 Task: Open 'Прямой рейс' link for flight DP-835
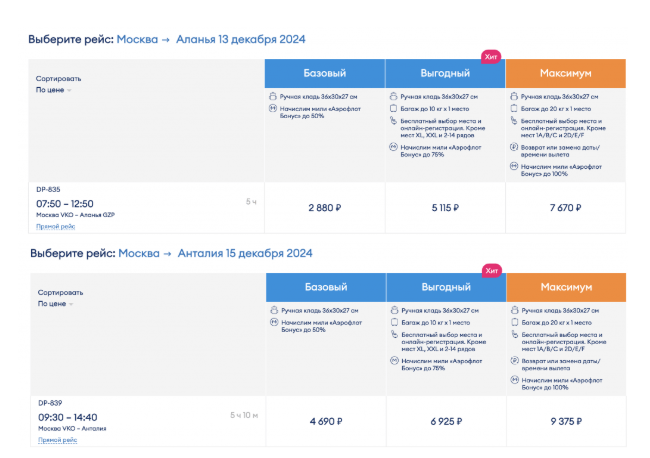[x=56, y=226]
